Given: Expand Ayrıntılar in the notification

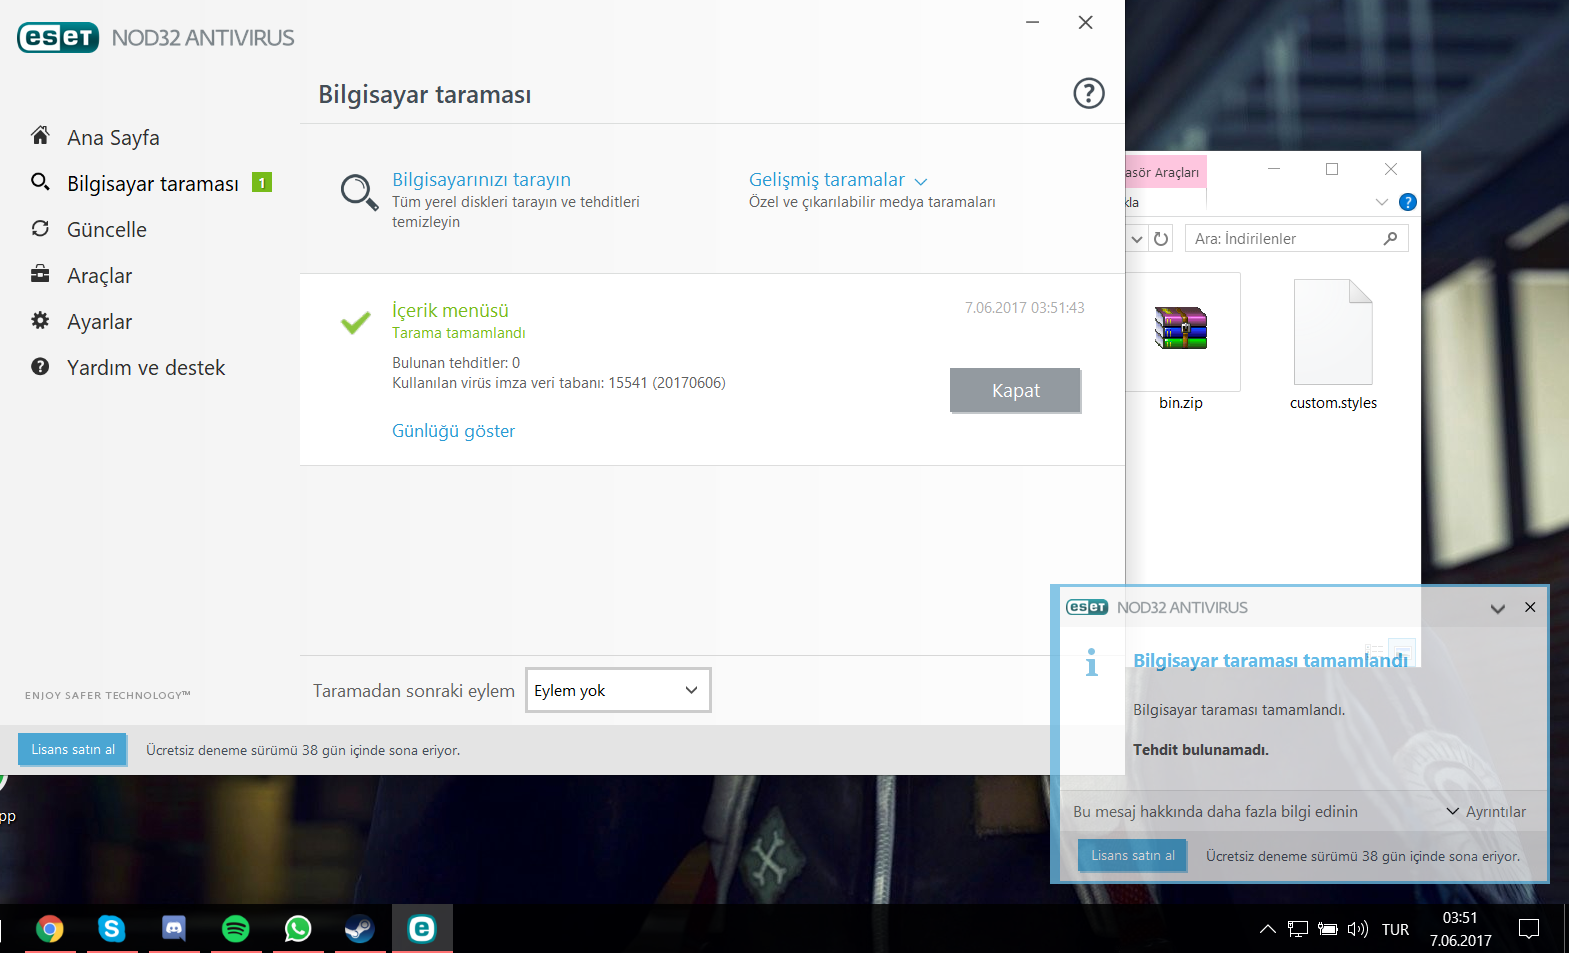Looking at the screenshot, I should (1487, 812).
